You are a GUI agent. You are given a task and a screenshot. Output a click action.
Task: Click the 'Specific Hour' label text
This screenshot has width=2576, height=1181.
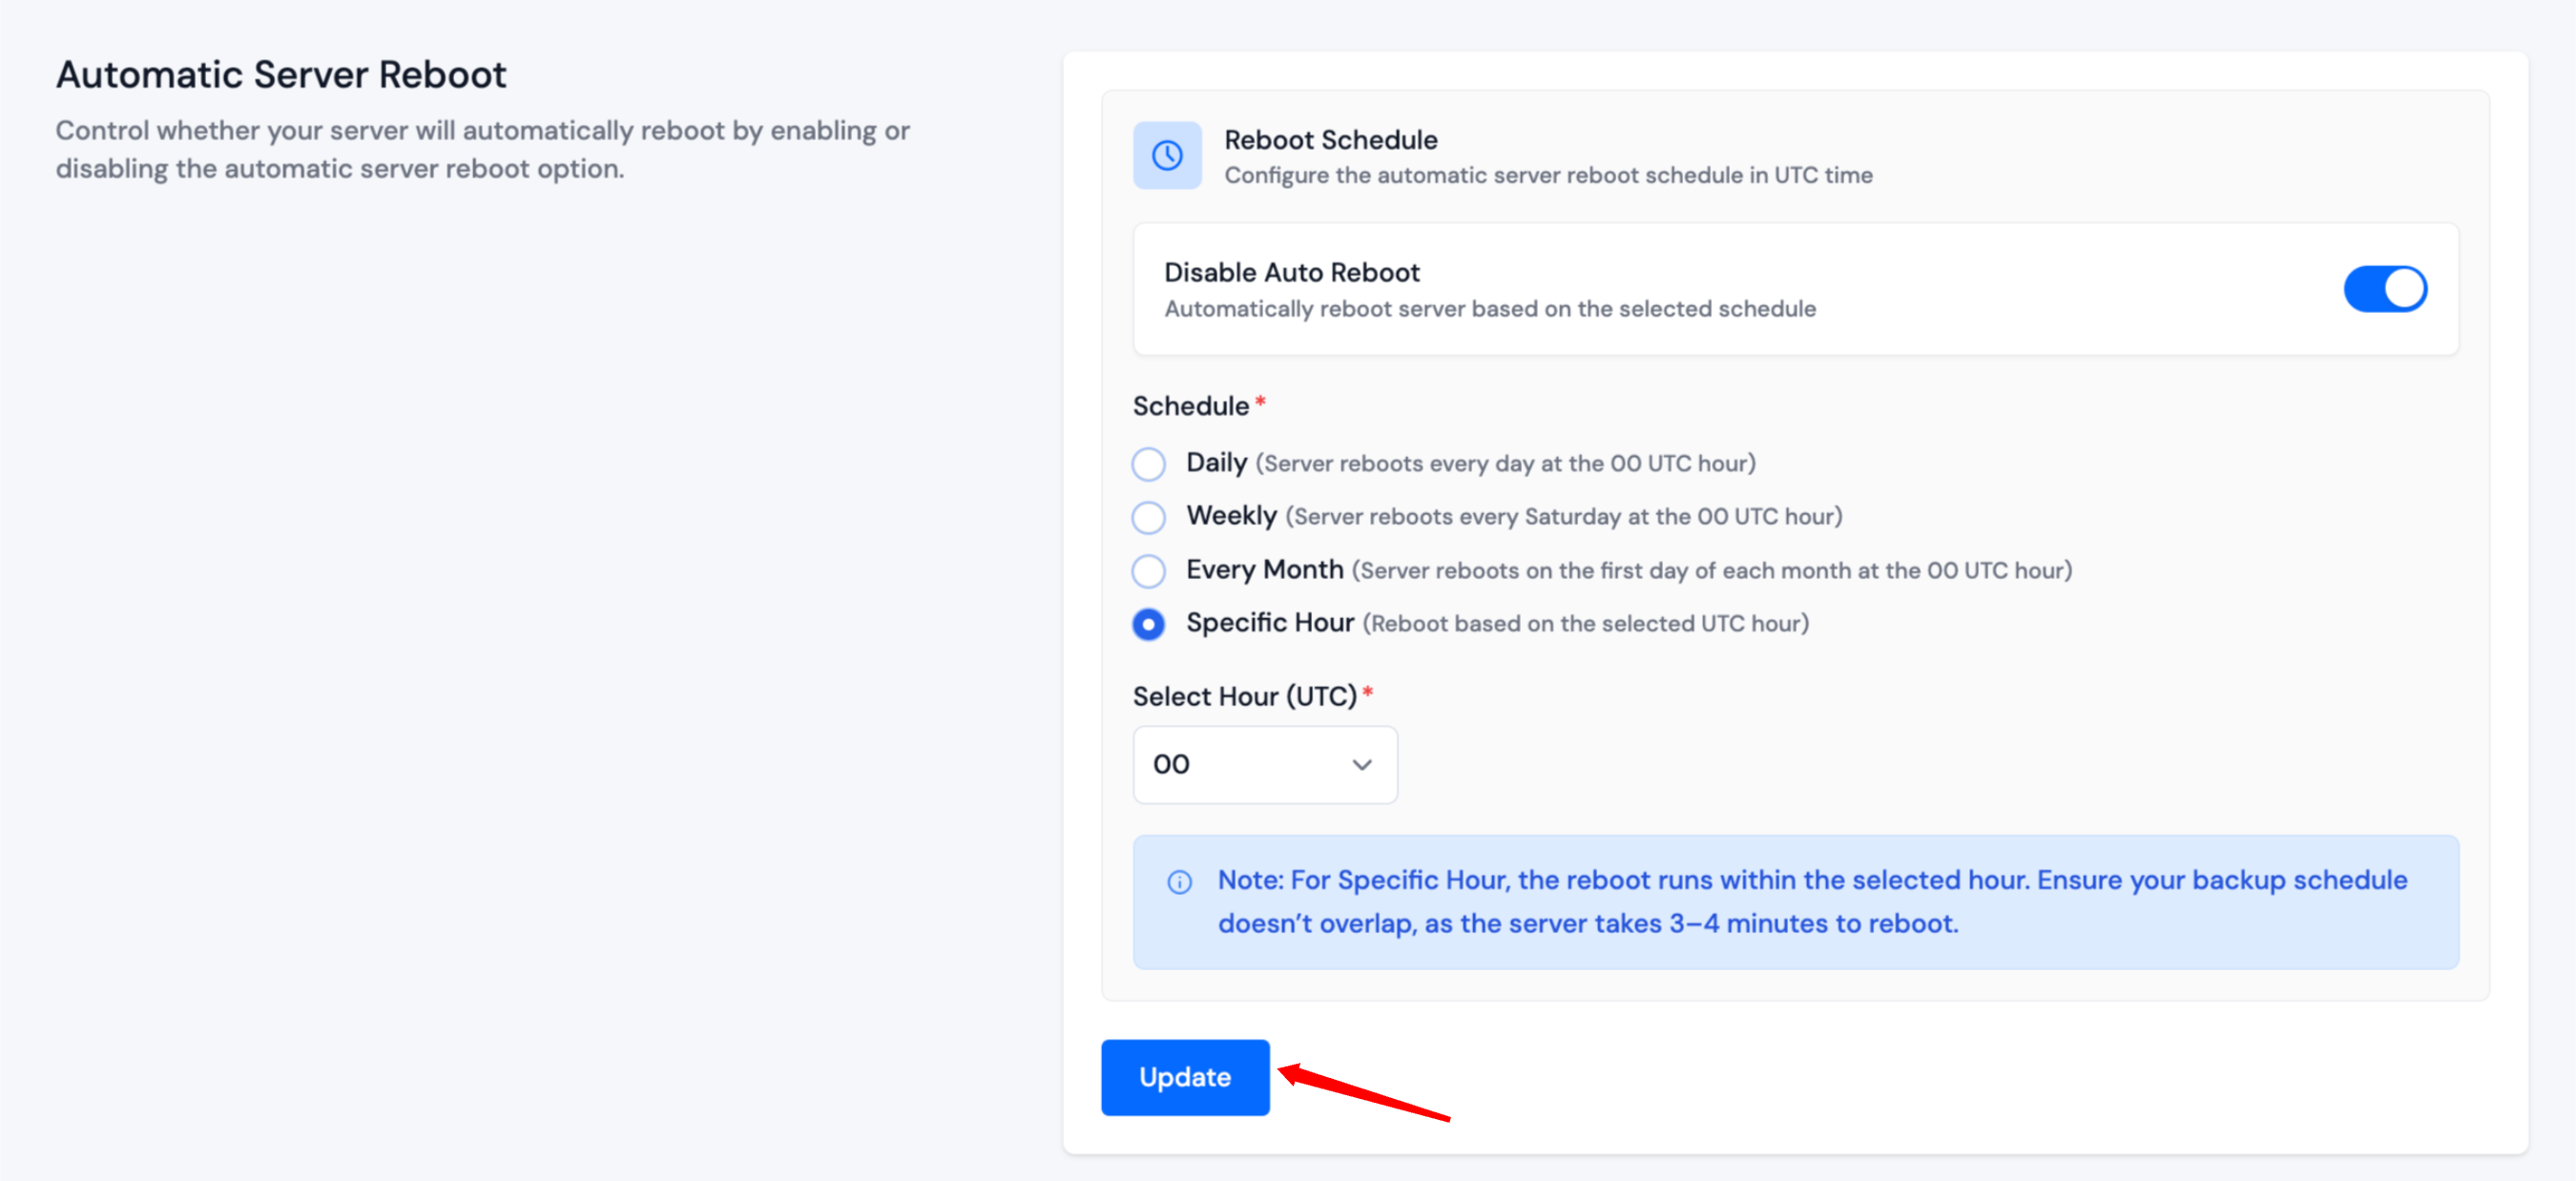[1269, 623]
